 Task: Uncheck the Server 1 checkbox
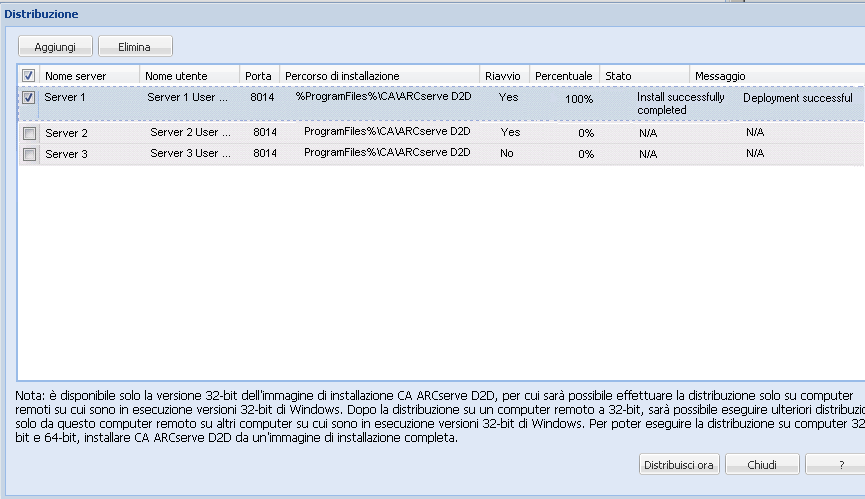[28, 98]
